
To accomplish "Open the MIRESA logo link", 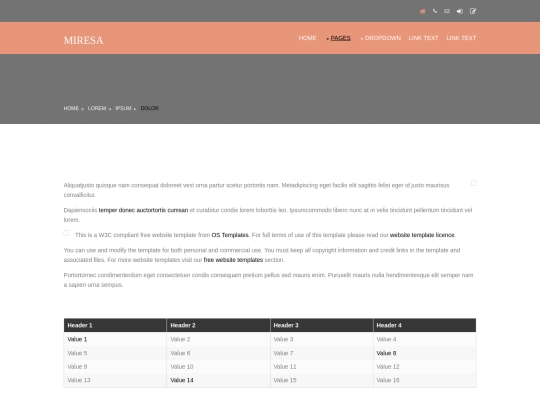I will pos(83,40).
